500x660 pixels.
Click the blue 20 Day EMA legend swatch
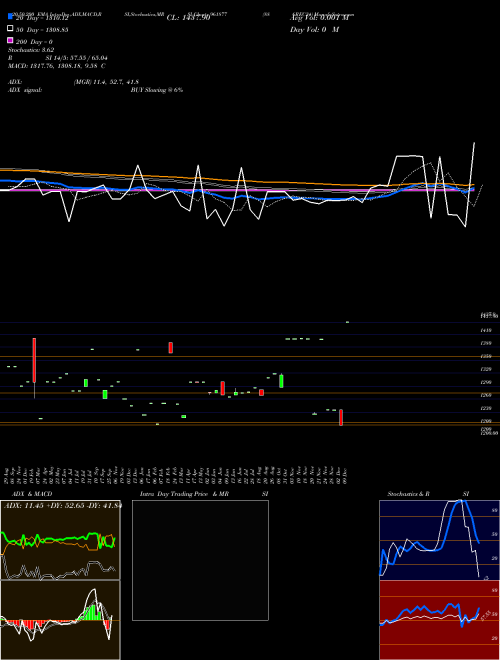[10, 17]
